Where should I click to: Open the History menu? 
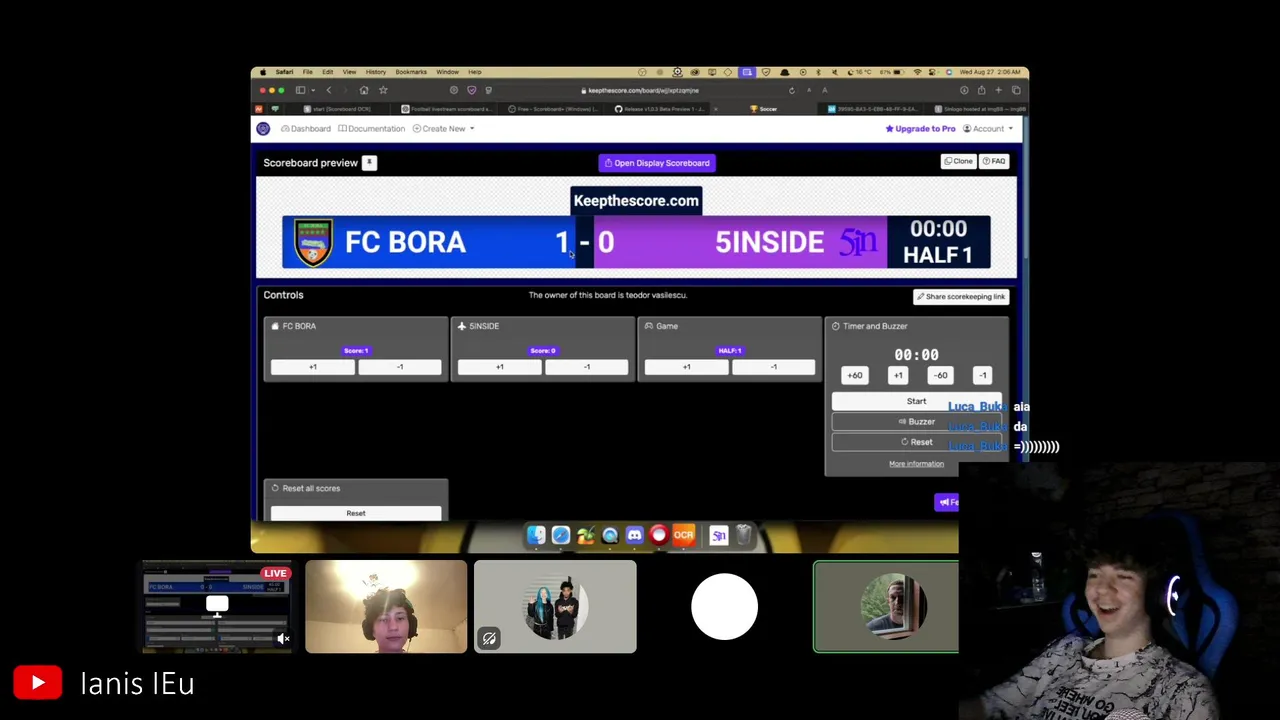tap(375, 72)
